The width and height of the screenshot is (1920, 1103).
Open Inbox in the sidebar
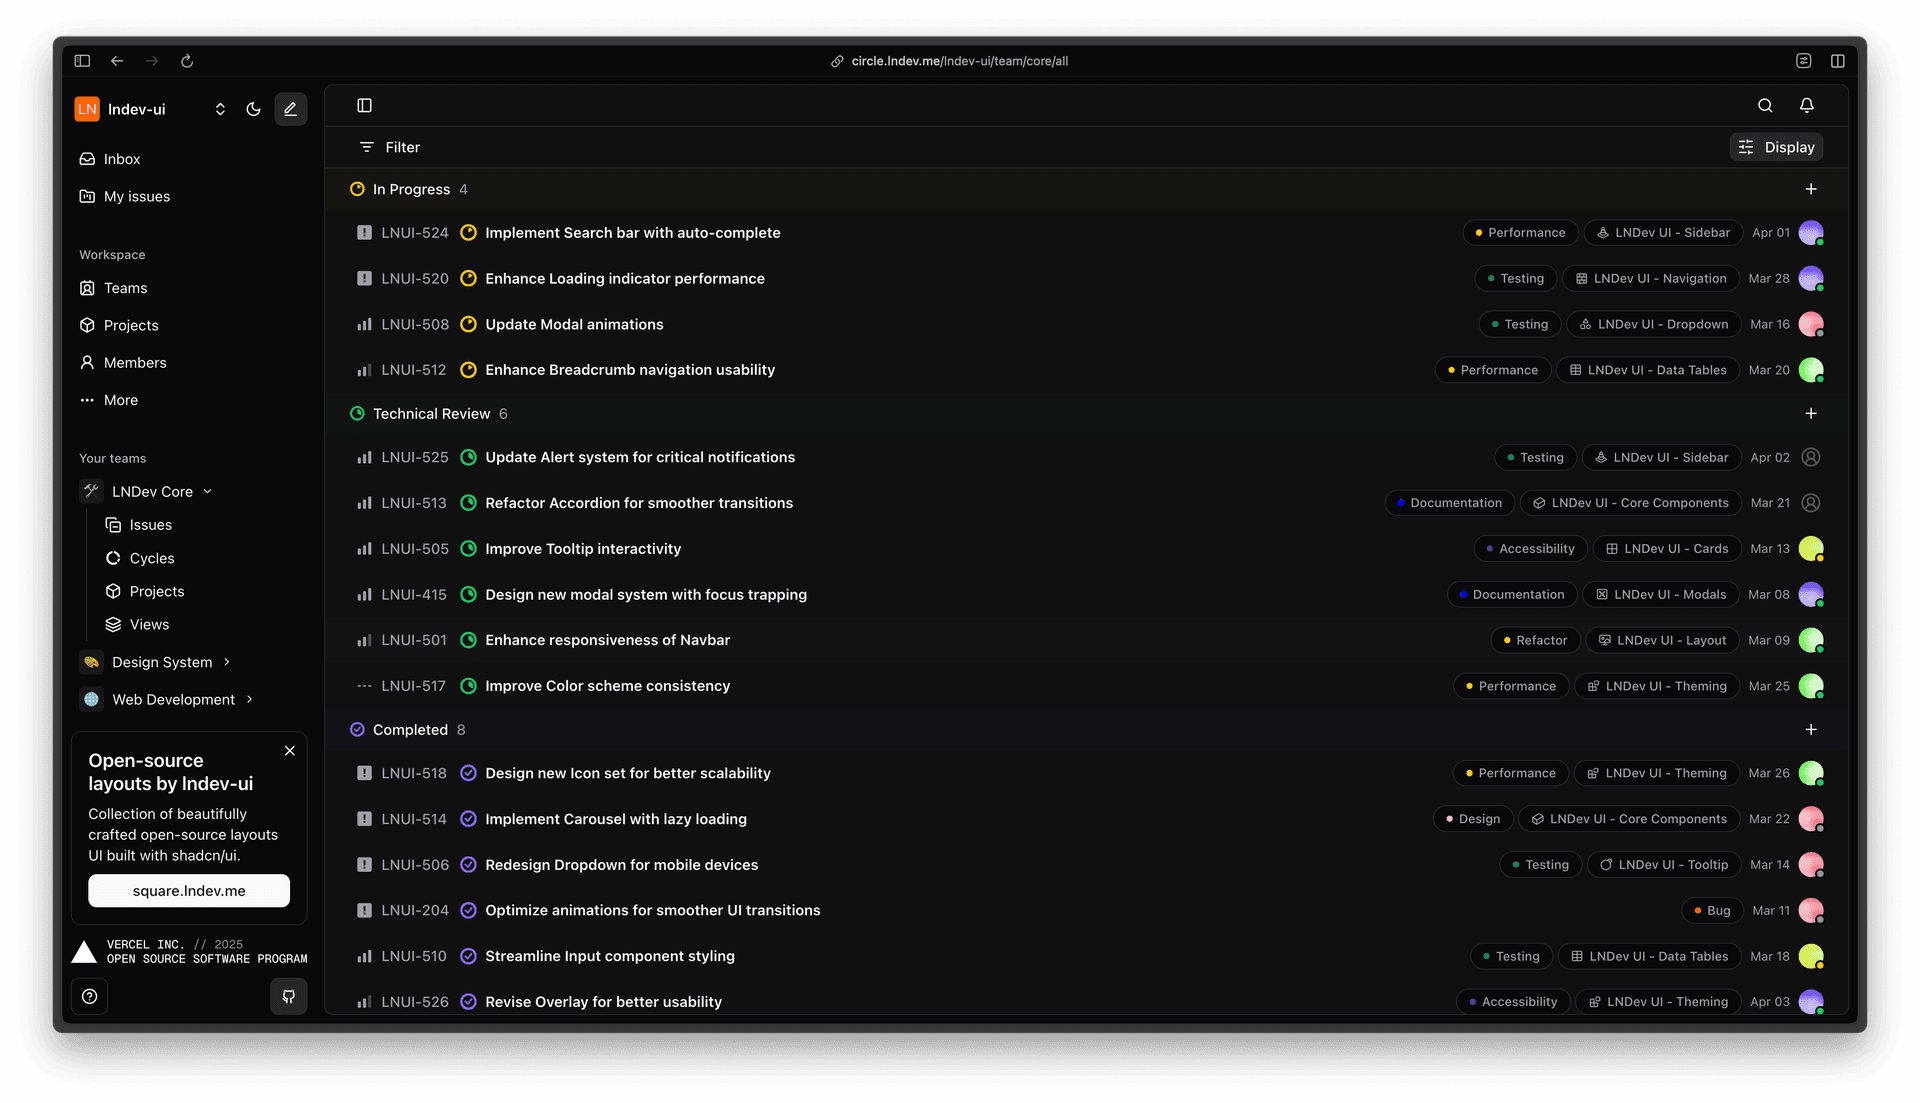click(x=121, y=159)
